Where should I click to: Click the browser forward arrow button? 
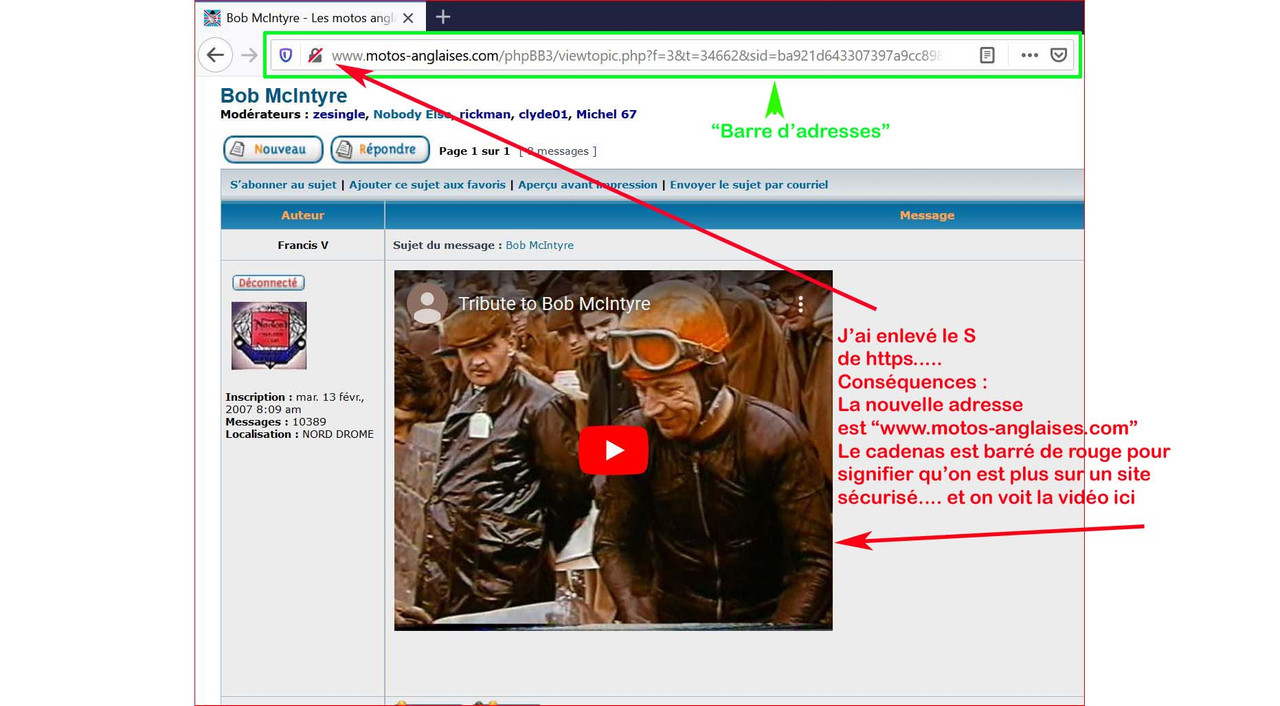[x=249, y=55]
